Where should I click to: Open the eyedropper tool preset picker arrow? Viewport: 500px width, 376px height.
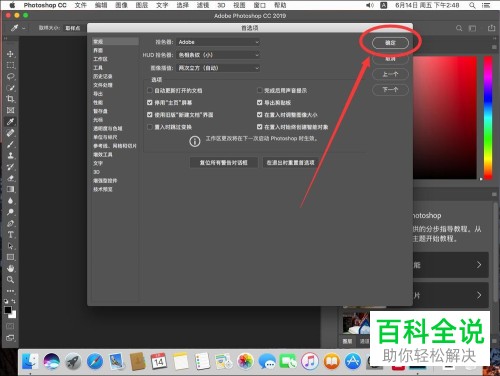(x=24, y=29)
